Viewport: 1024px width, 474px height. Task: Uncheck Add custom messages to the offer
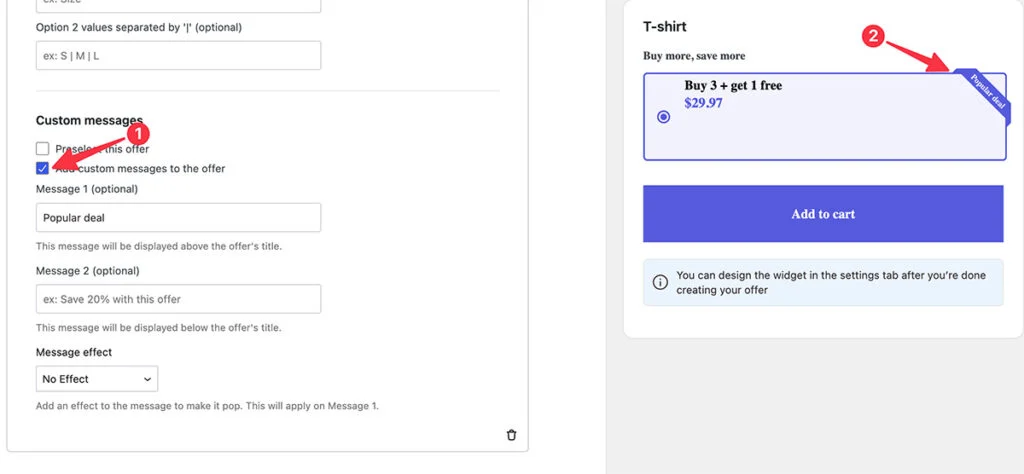[42, 168]
